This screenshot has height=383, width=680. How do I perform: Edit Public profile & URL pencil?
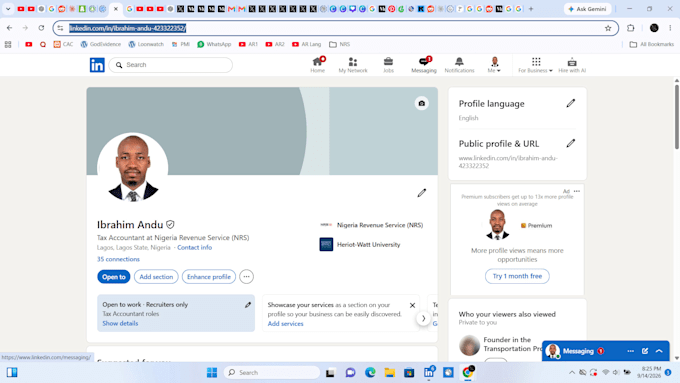pos(571,143)
